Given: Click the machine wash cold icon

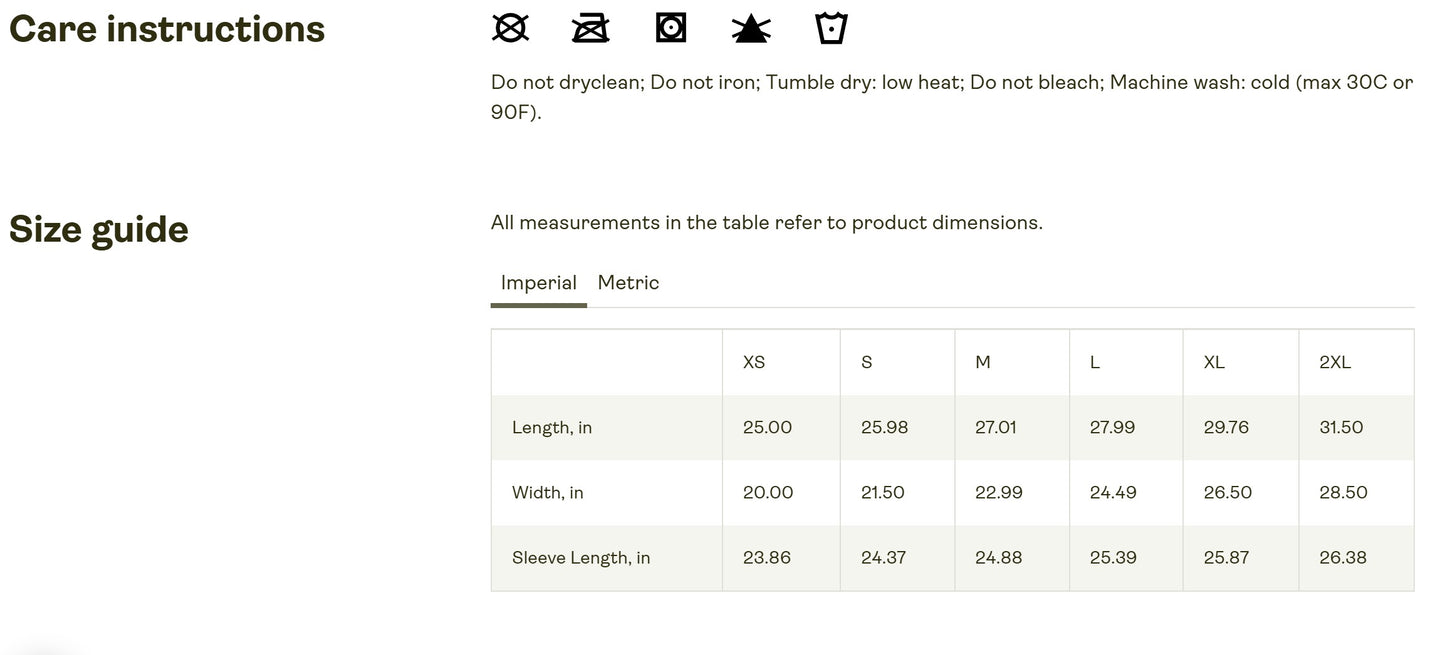Looking at the screenshot, I should [831, 28].
